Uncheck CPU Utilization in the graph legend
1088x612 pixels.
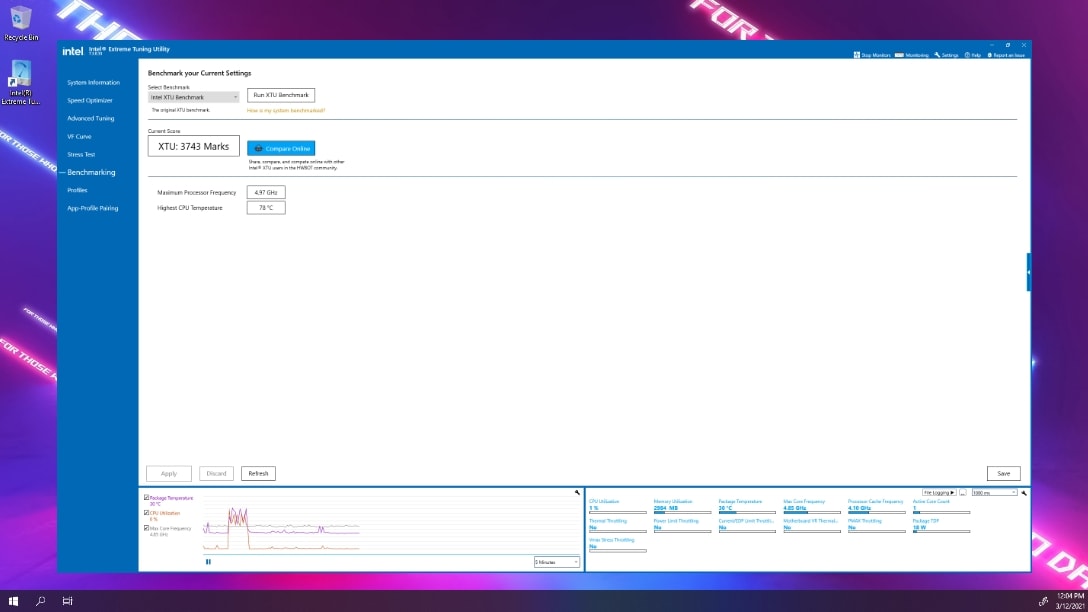click(x=146, y=513)
